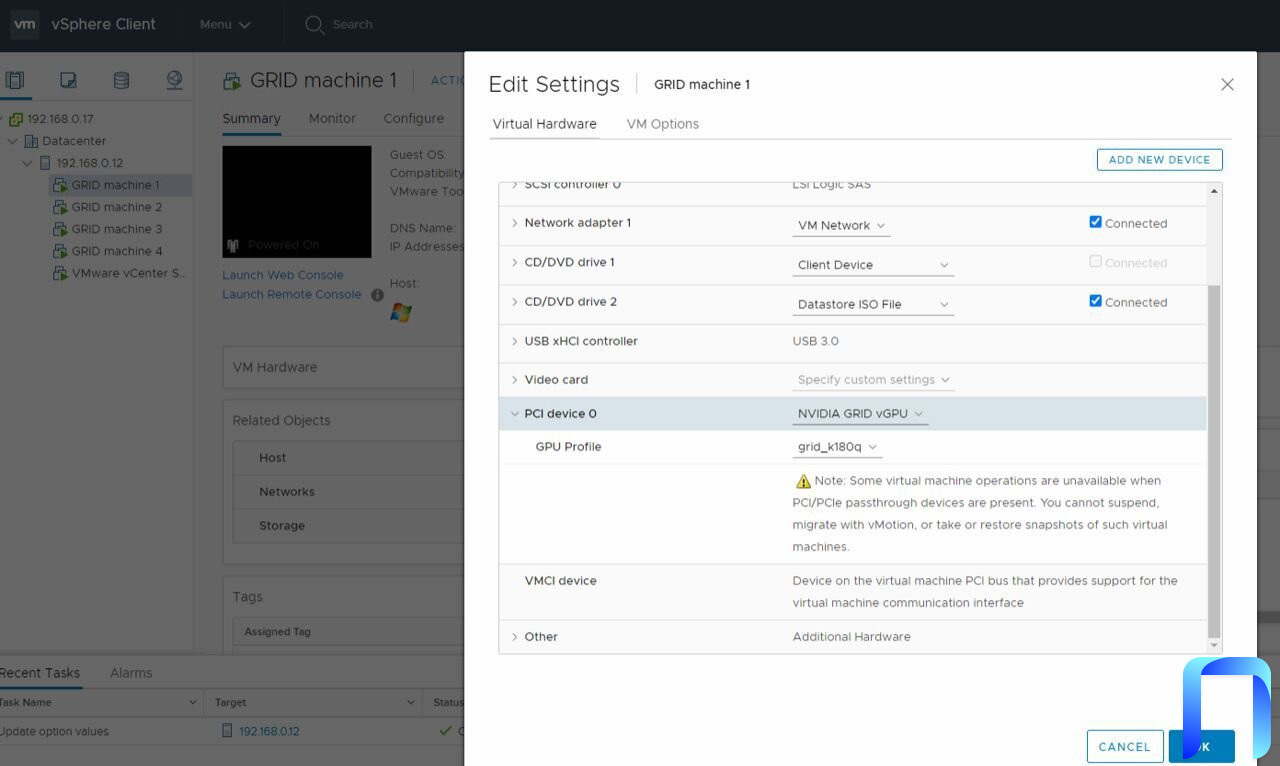The image size is (1280, 766).
Task: Close the Edit Settings dialog
Action: [1227, 84]
